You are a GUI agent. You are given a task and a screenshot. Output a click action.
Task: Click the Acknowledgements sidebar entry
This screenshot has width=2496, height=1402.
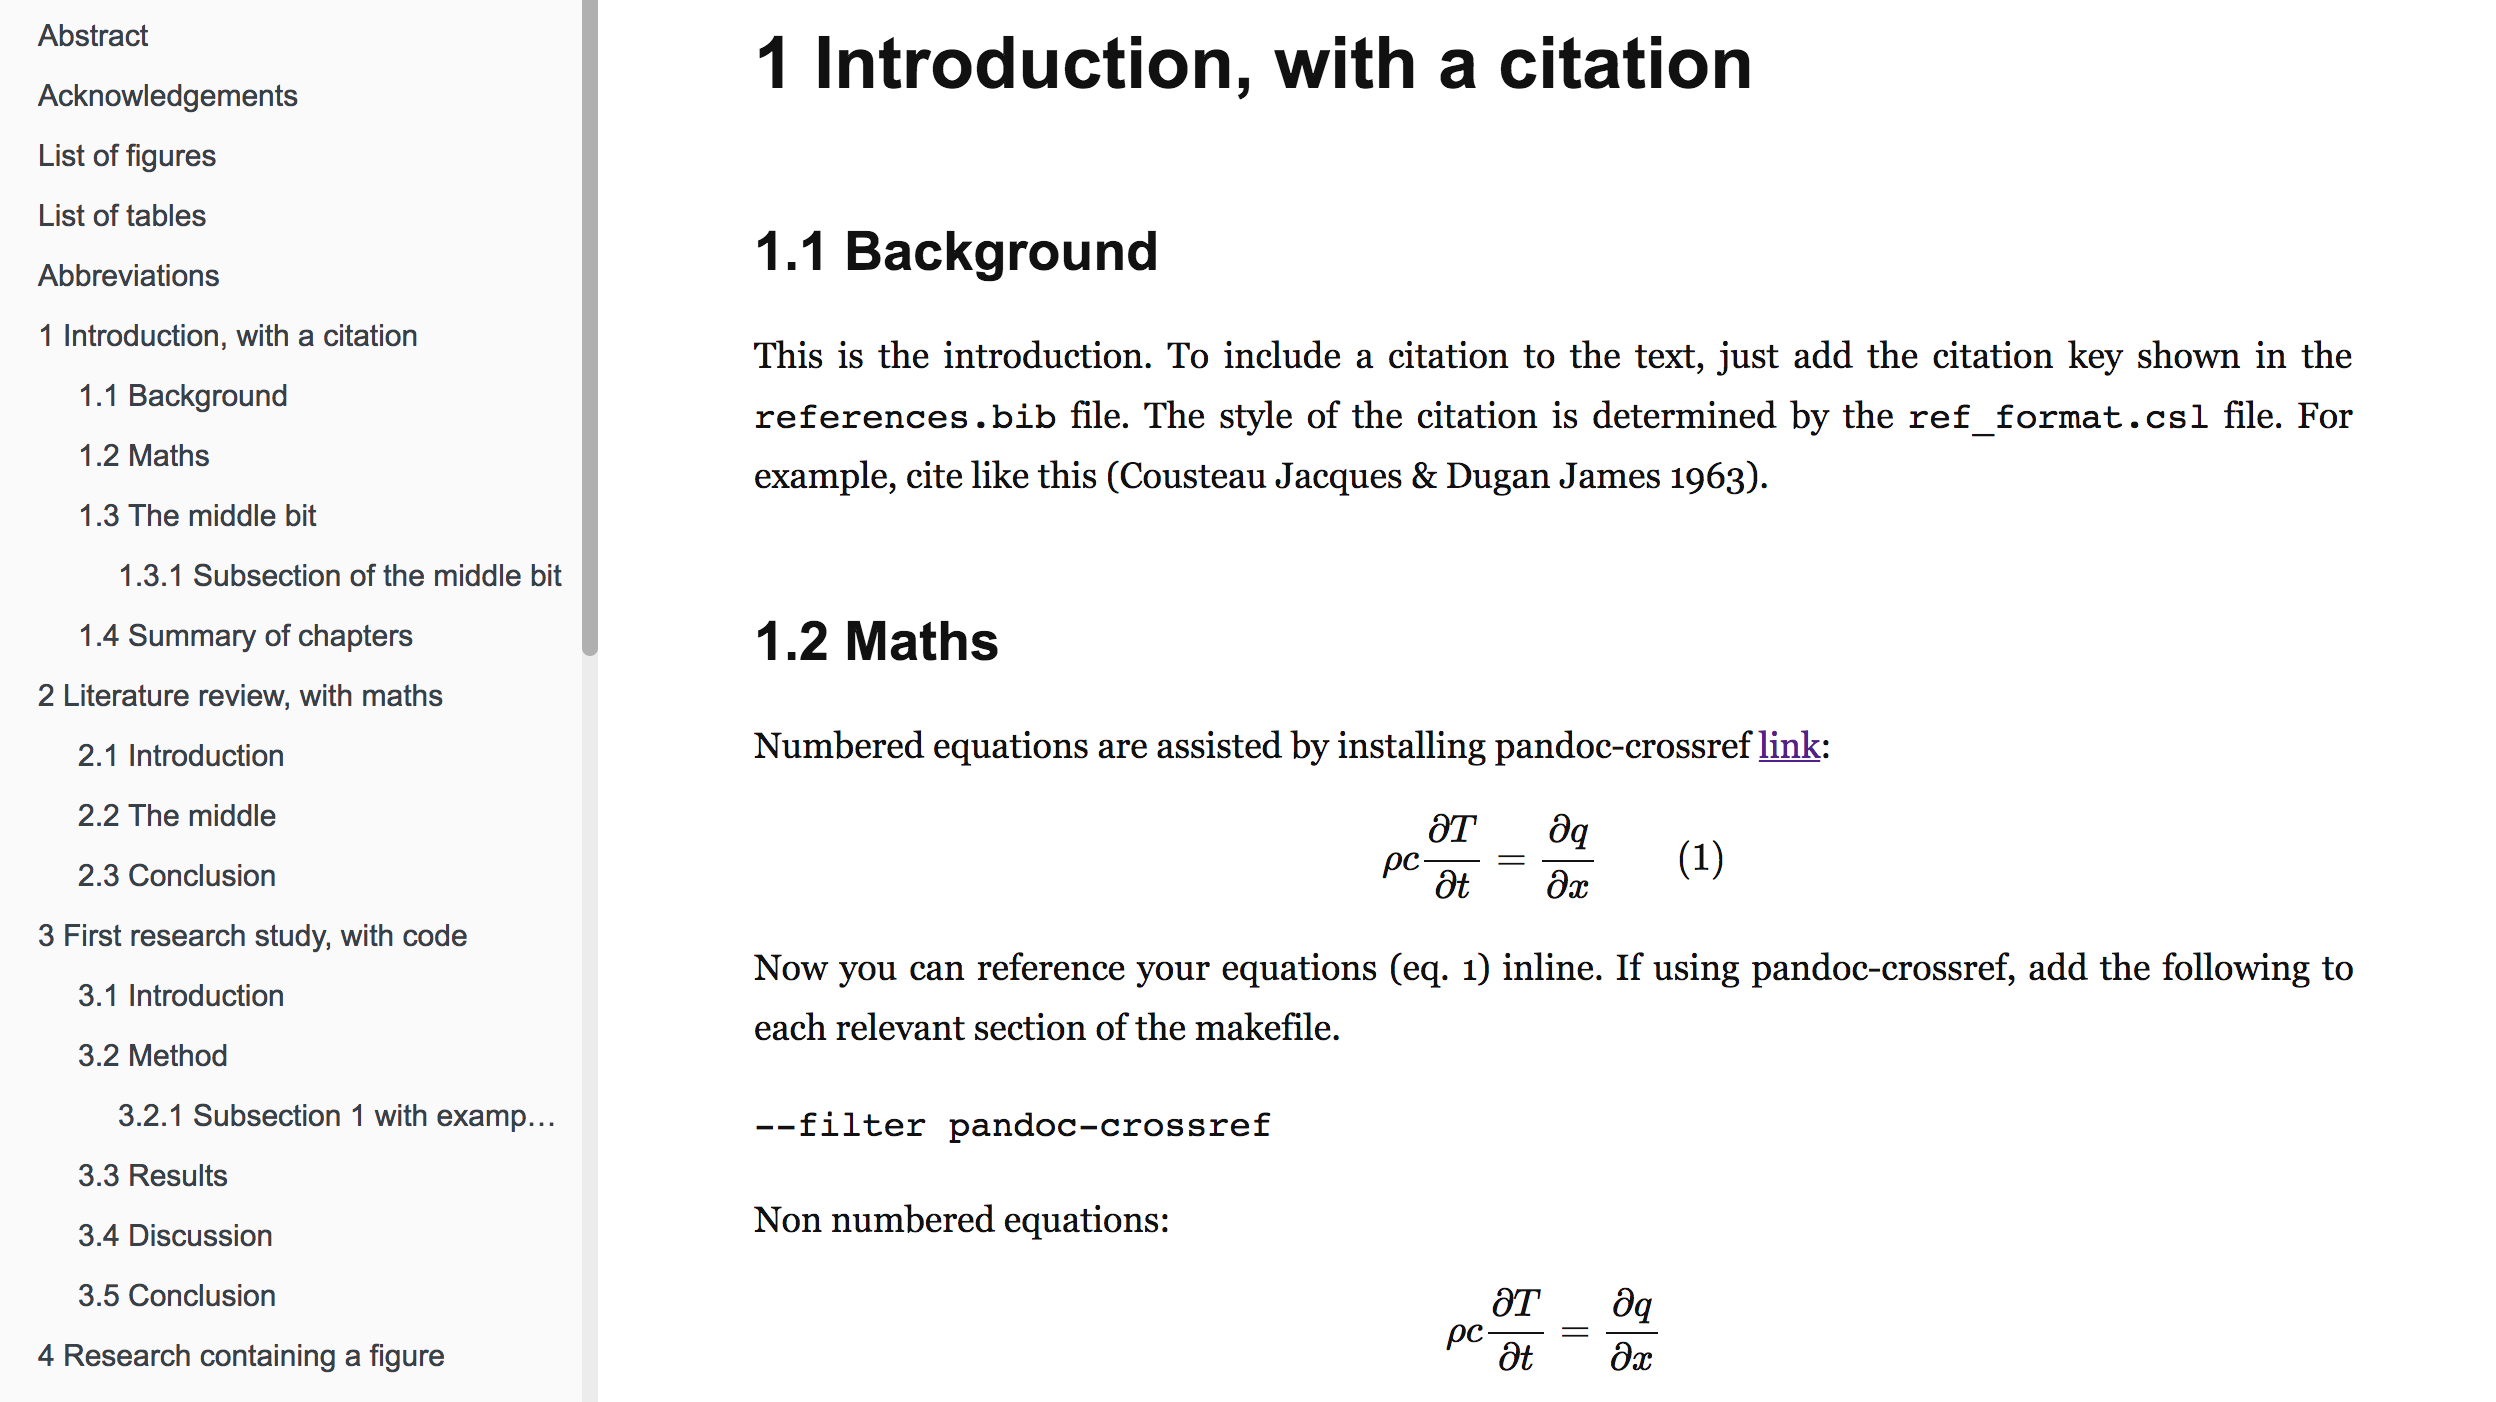165,94
